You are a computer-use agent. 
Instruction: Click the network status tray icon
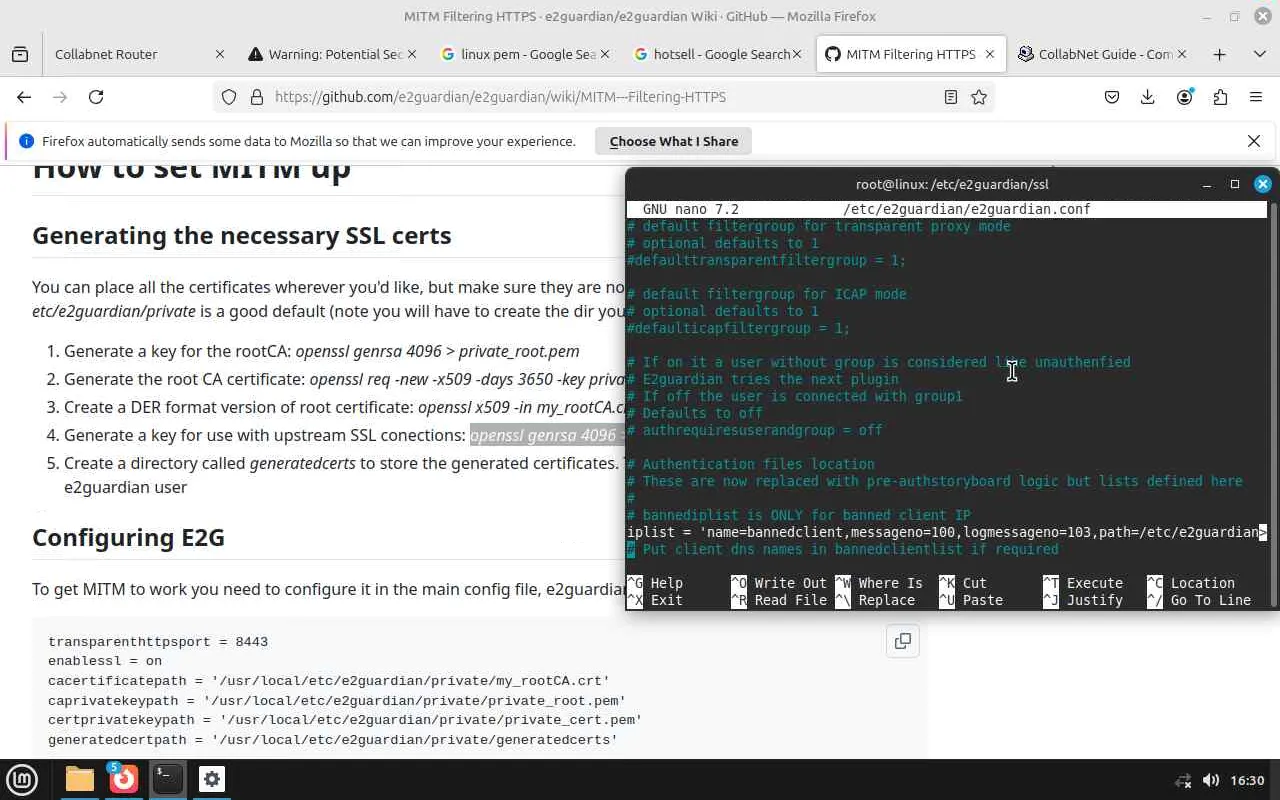pos(1183,780)
